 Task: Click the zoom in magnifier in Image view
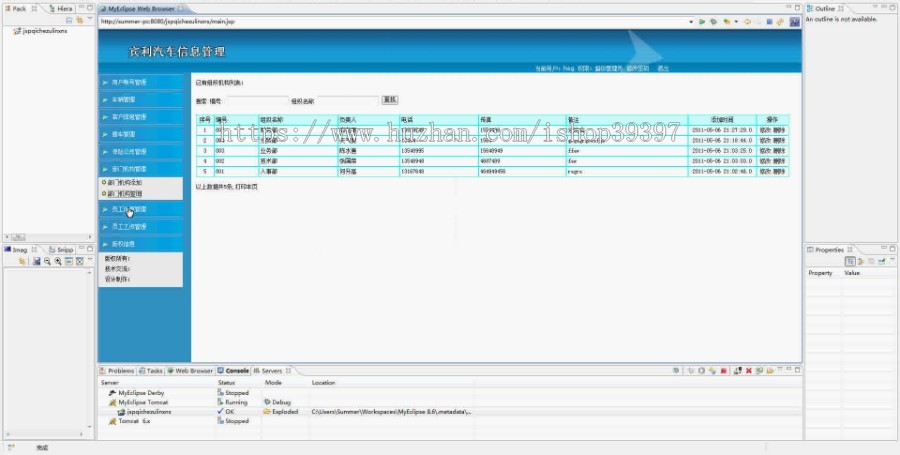tap(58, 261)
